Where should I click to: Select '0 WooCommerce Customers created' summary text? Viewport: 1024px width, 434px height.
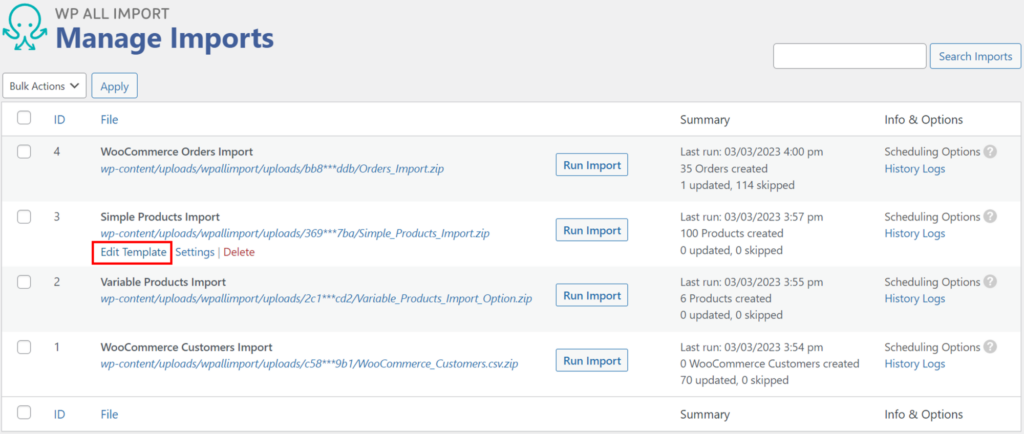(x=769, y=364)
